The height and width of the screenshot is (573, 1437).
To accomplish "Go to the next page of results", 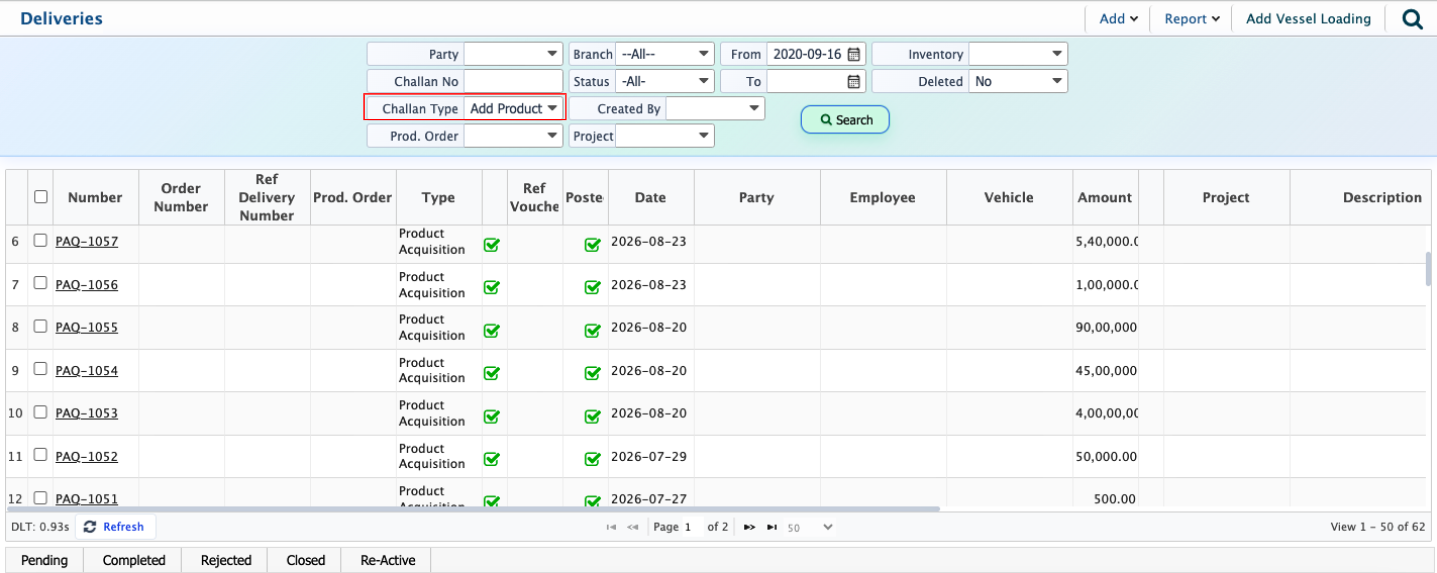I will point(749,527).
